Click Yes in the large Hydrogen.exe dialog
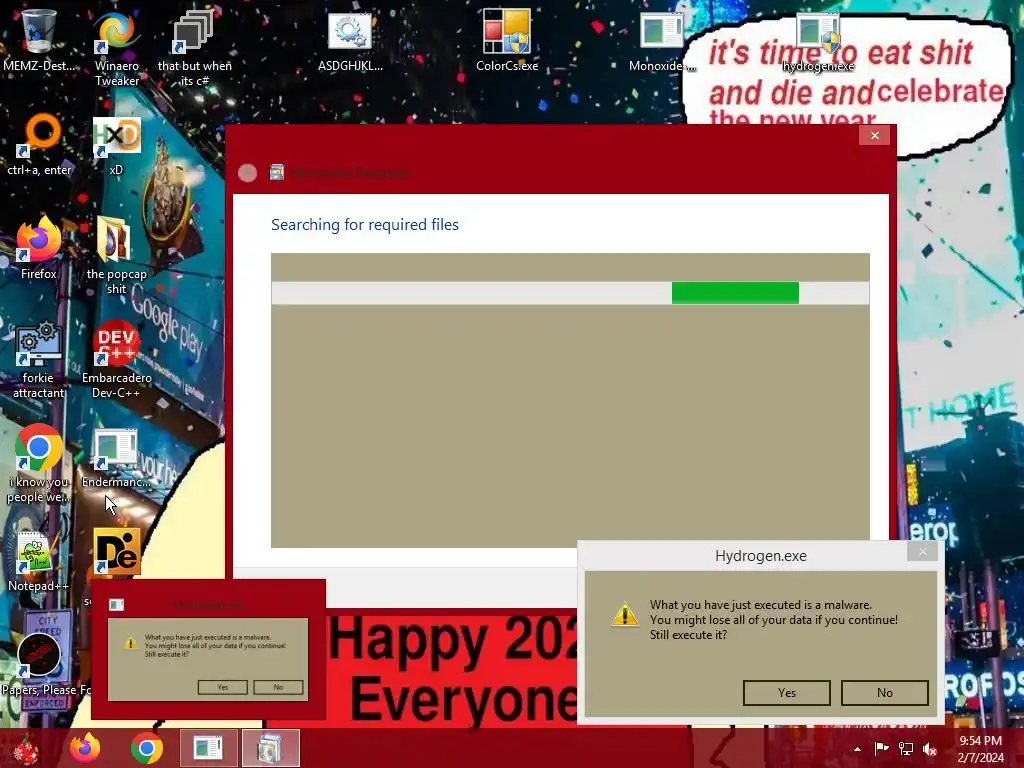This screenshot has height=768, width=1024. pyautogui.click(x=786, y=693)
